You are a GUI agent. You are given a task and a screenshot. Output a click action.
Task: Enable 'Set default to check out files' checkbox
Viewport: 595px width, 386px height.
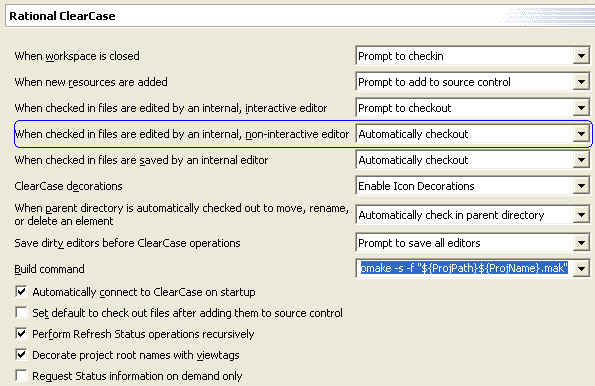click(22, 313)
